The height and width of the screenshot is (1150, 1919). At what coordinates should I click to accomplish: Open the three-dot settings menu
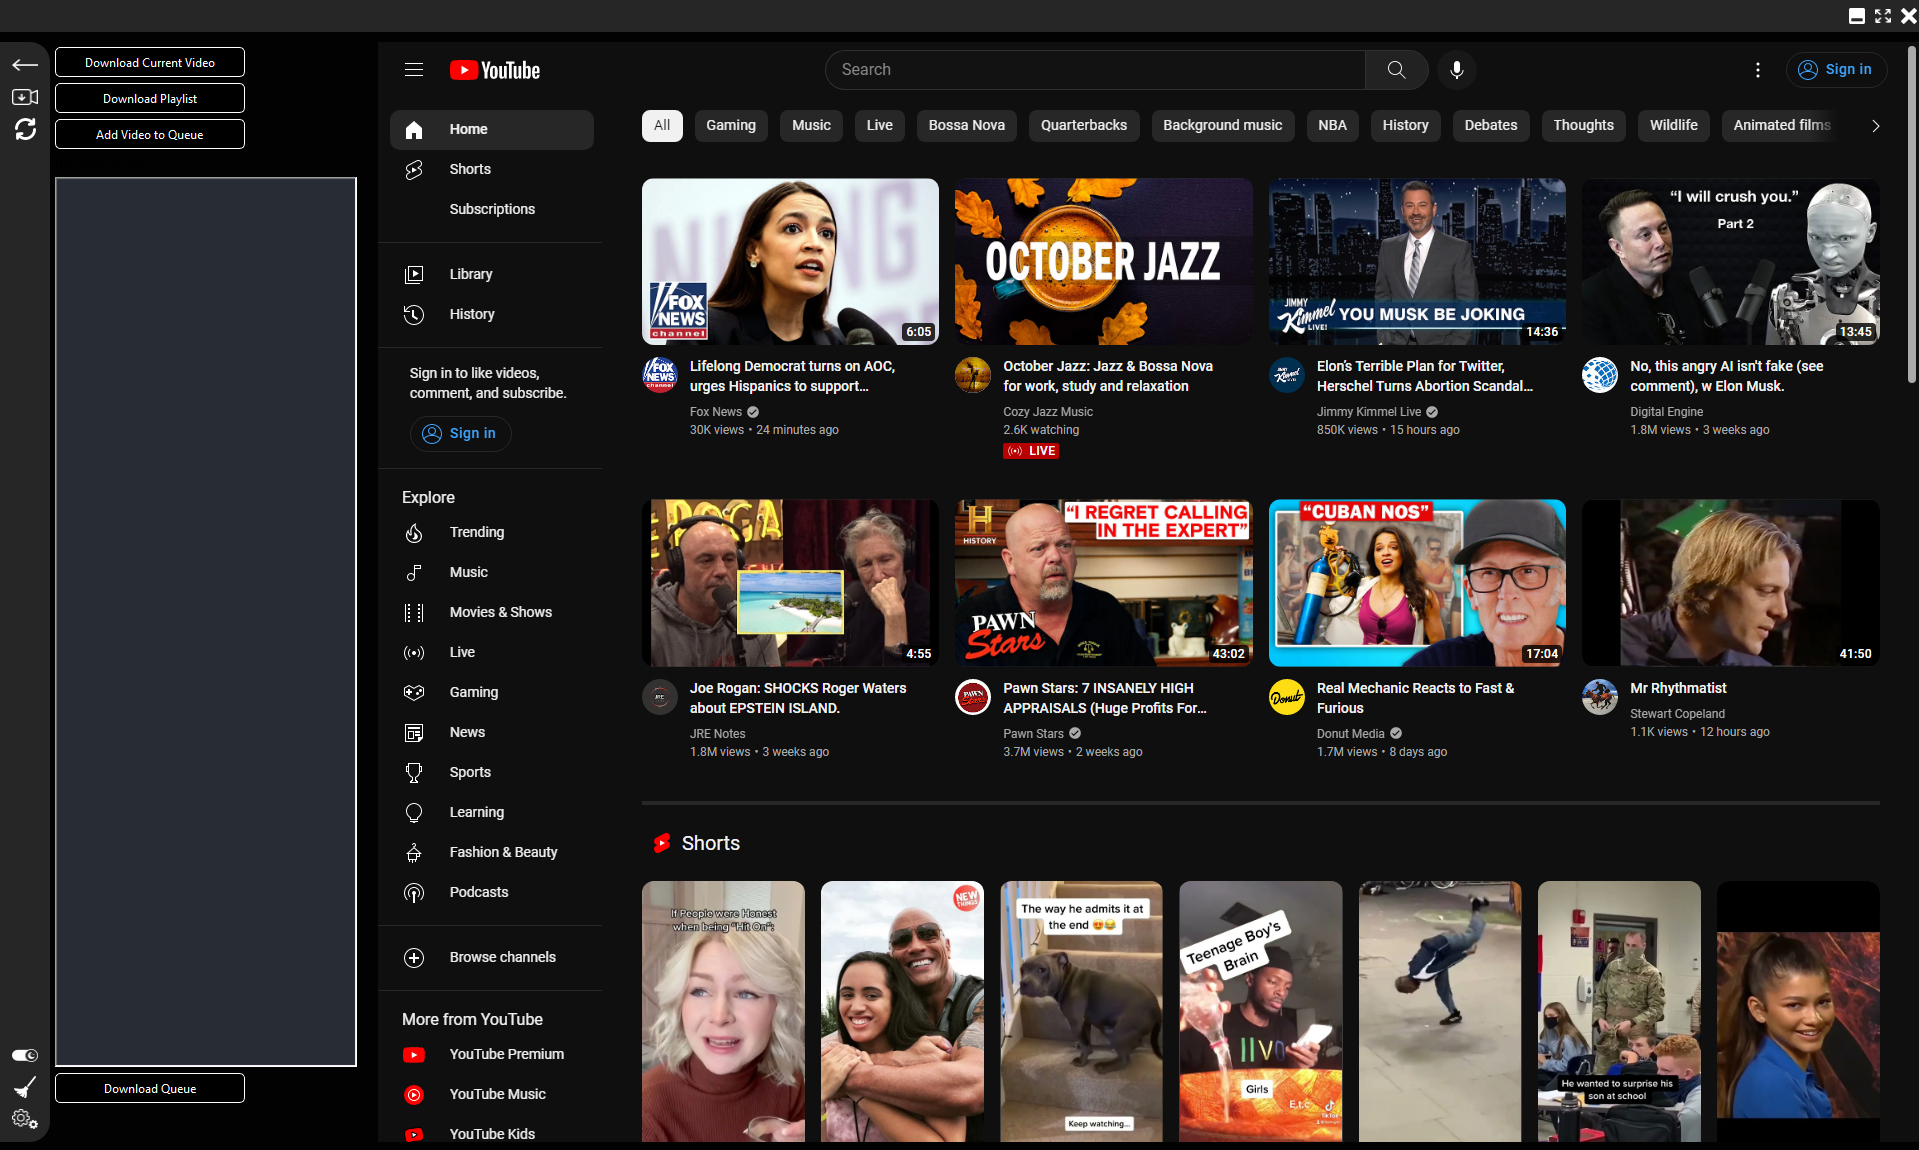[1758, 70]
